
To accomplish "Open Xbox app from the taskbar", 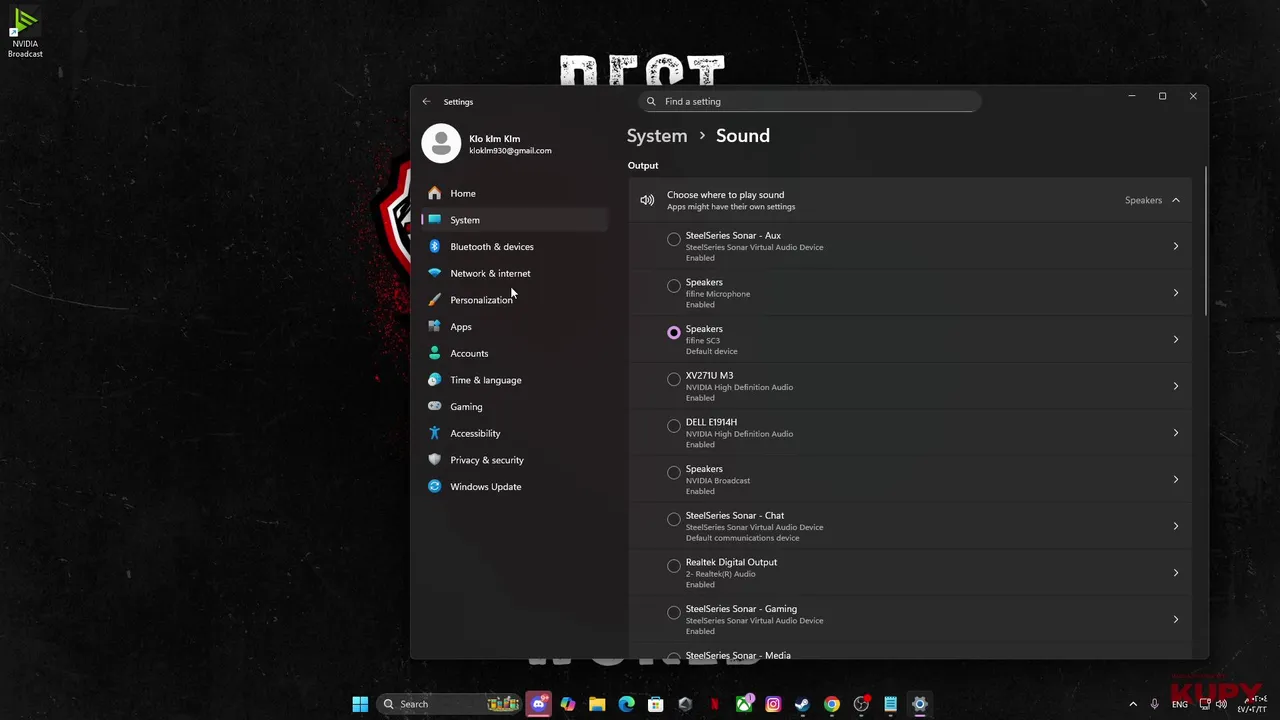I will point(744,704).
